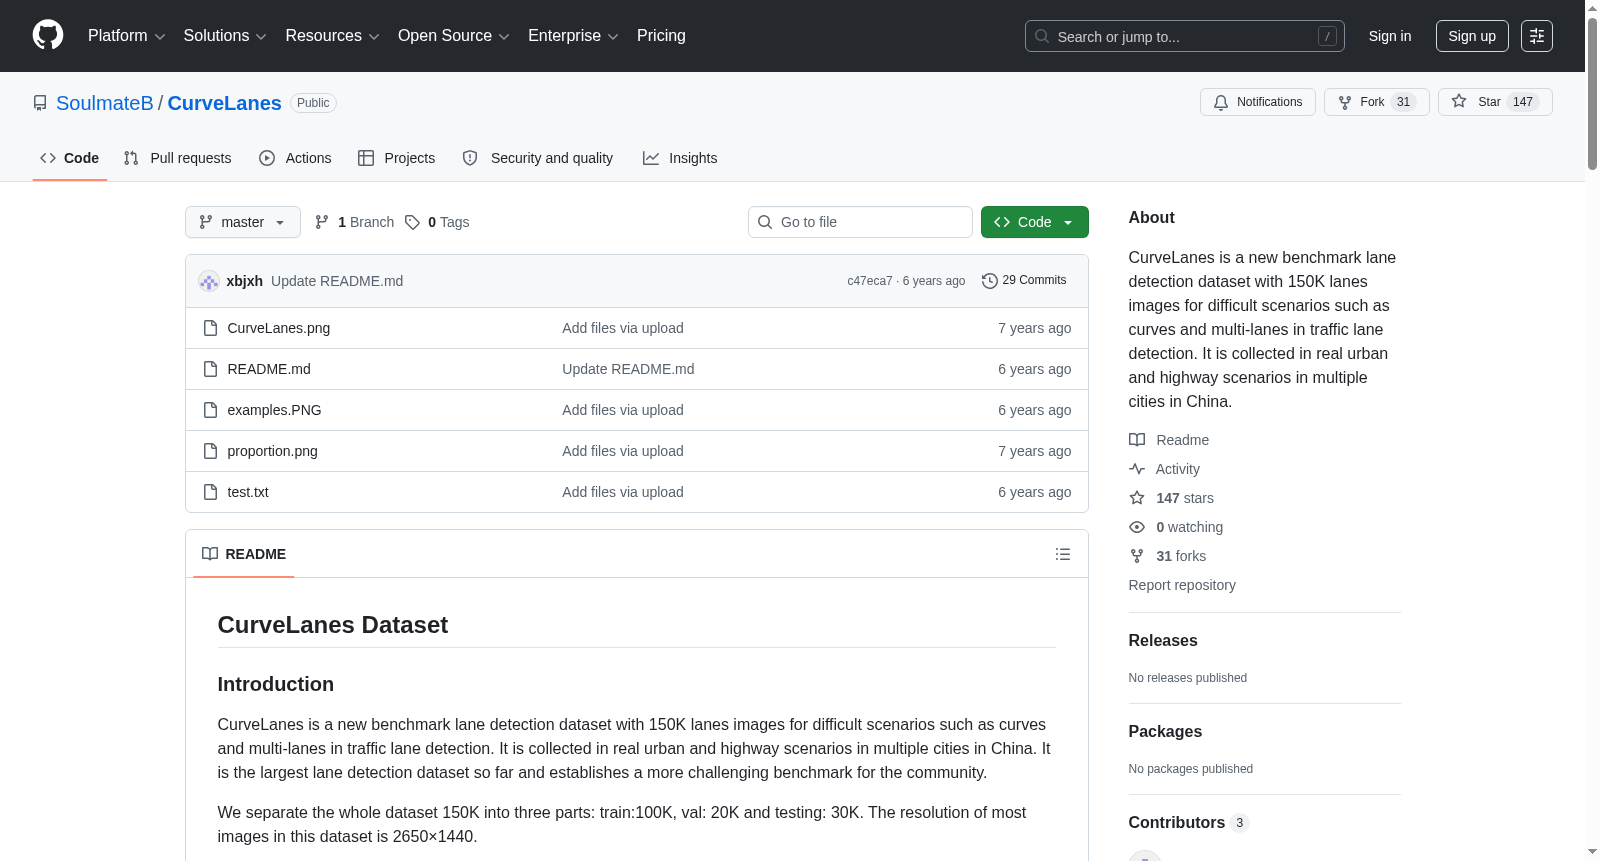Click the bell icon in Notifications
This screenshot has width=1600, height=861.
(1221, 102)
